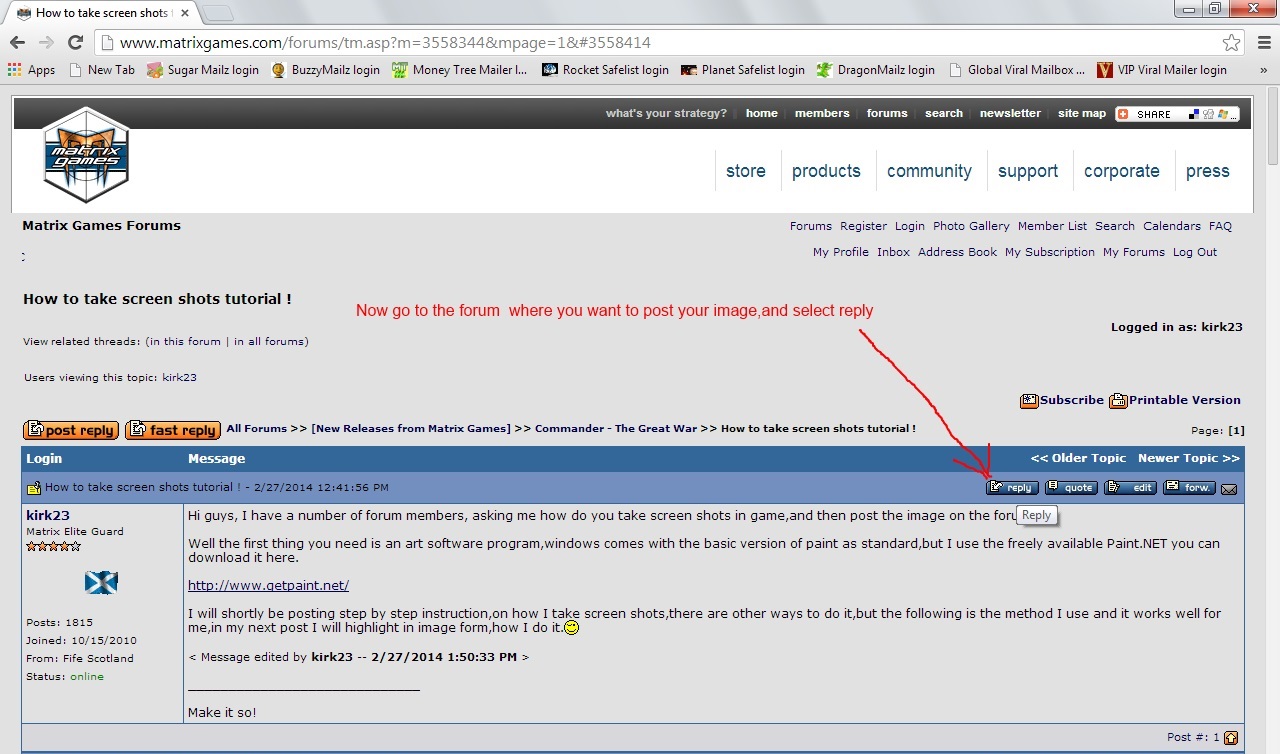Screen dimensions: 1280x754
Task: Click the browser back arrow
Action: click(x=17, y=42)
